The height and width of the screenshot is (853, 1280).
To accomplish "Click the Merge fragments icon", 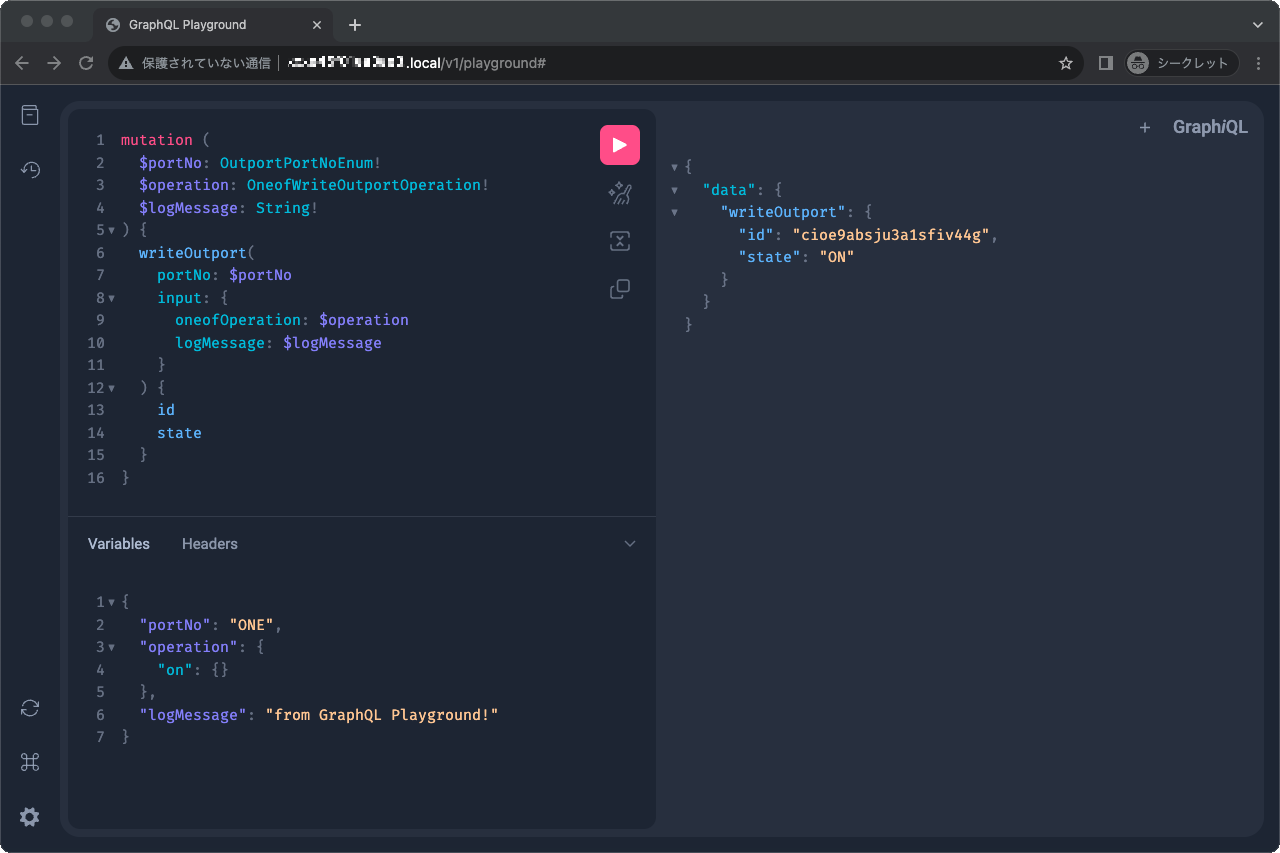I will click(x=620, y=241).
